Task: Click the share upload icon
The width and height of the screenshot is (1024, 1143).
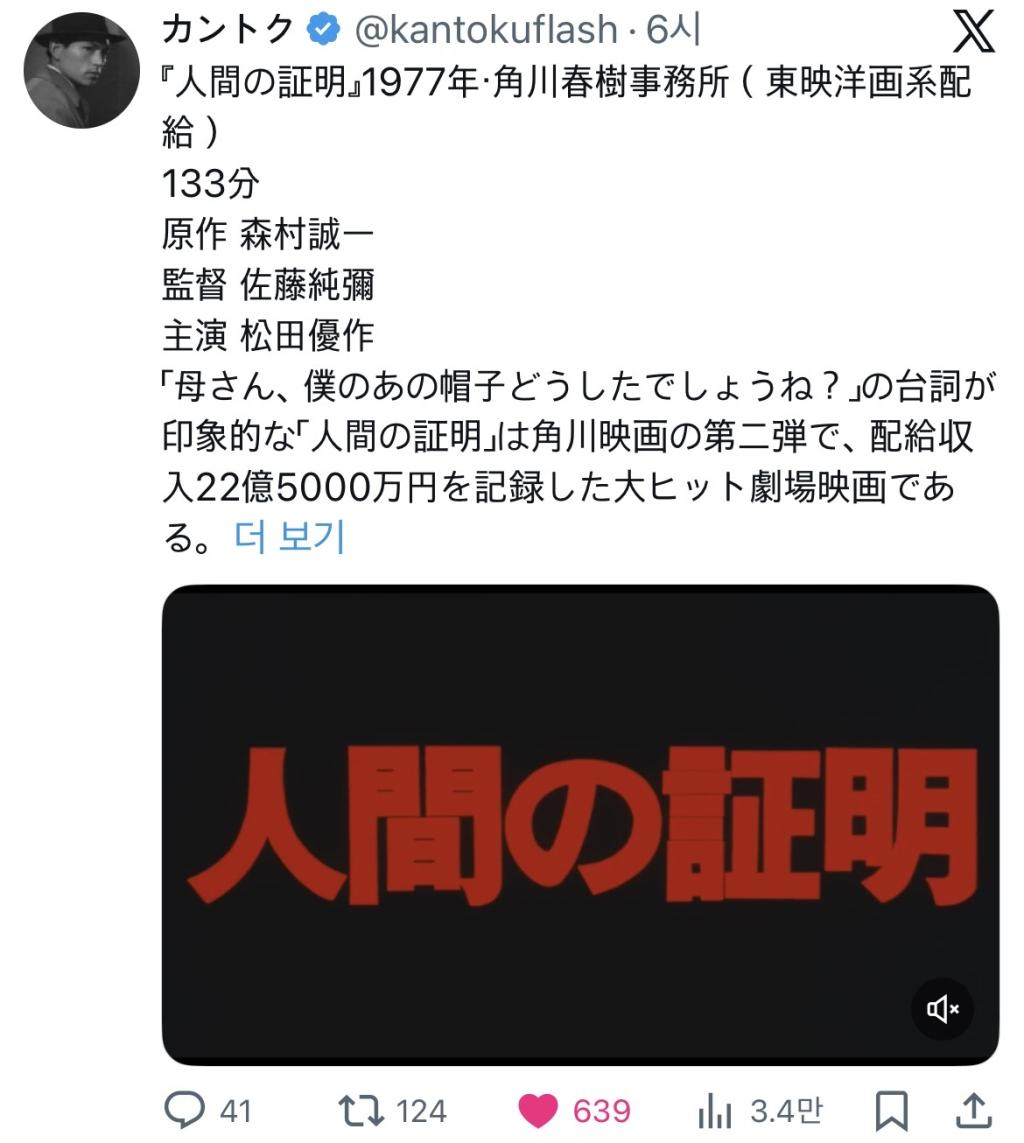Action: click(974, 1110)
